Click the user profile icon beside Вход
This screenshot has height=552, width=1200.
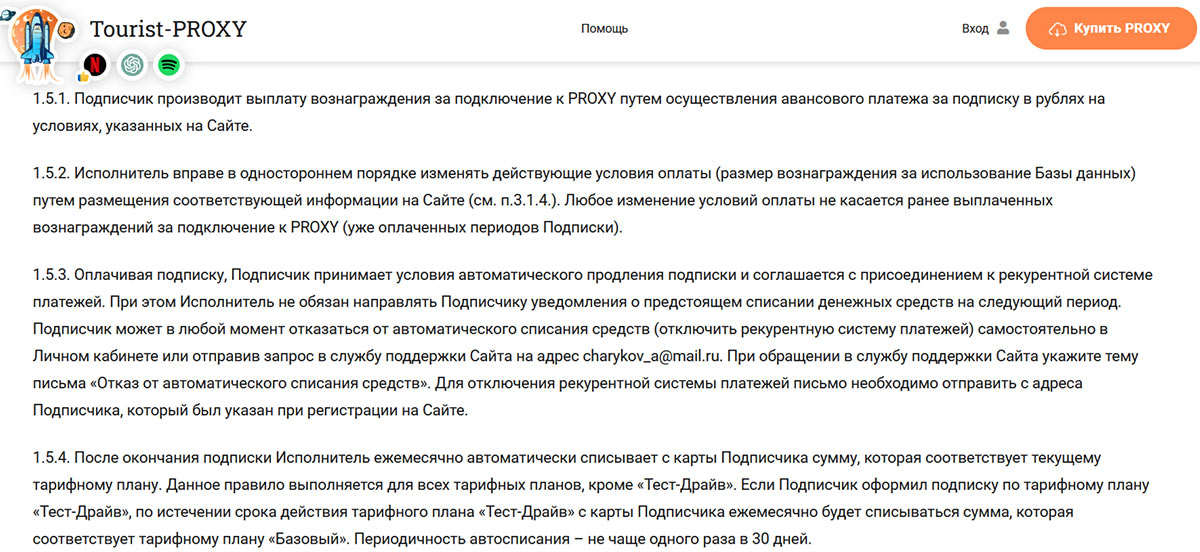[x=1004, y=29]
